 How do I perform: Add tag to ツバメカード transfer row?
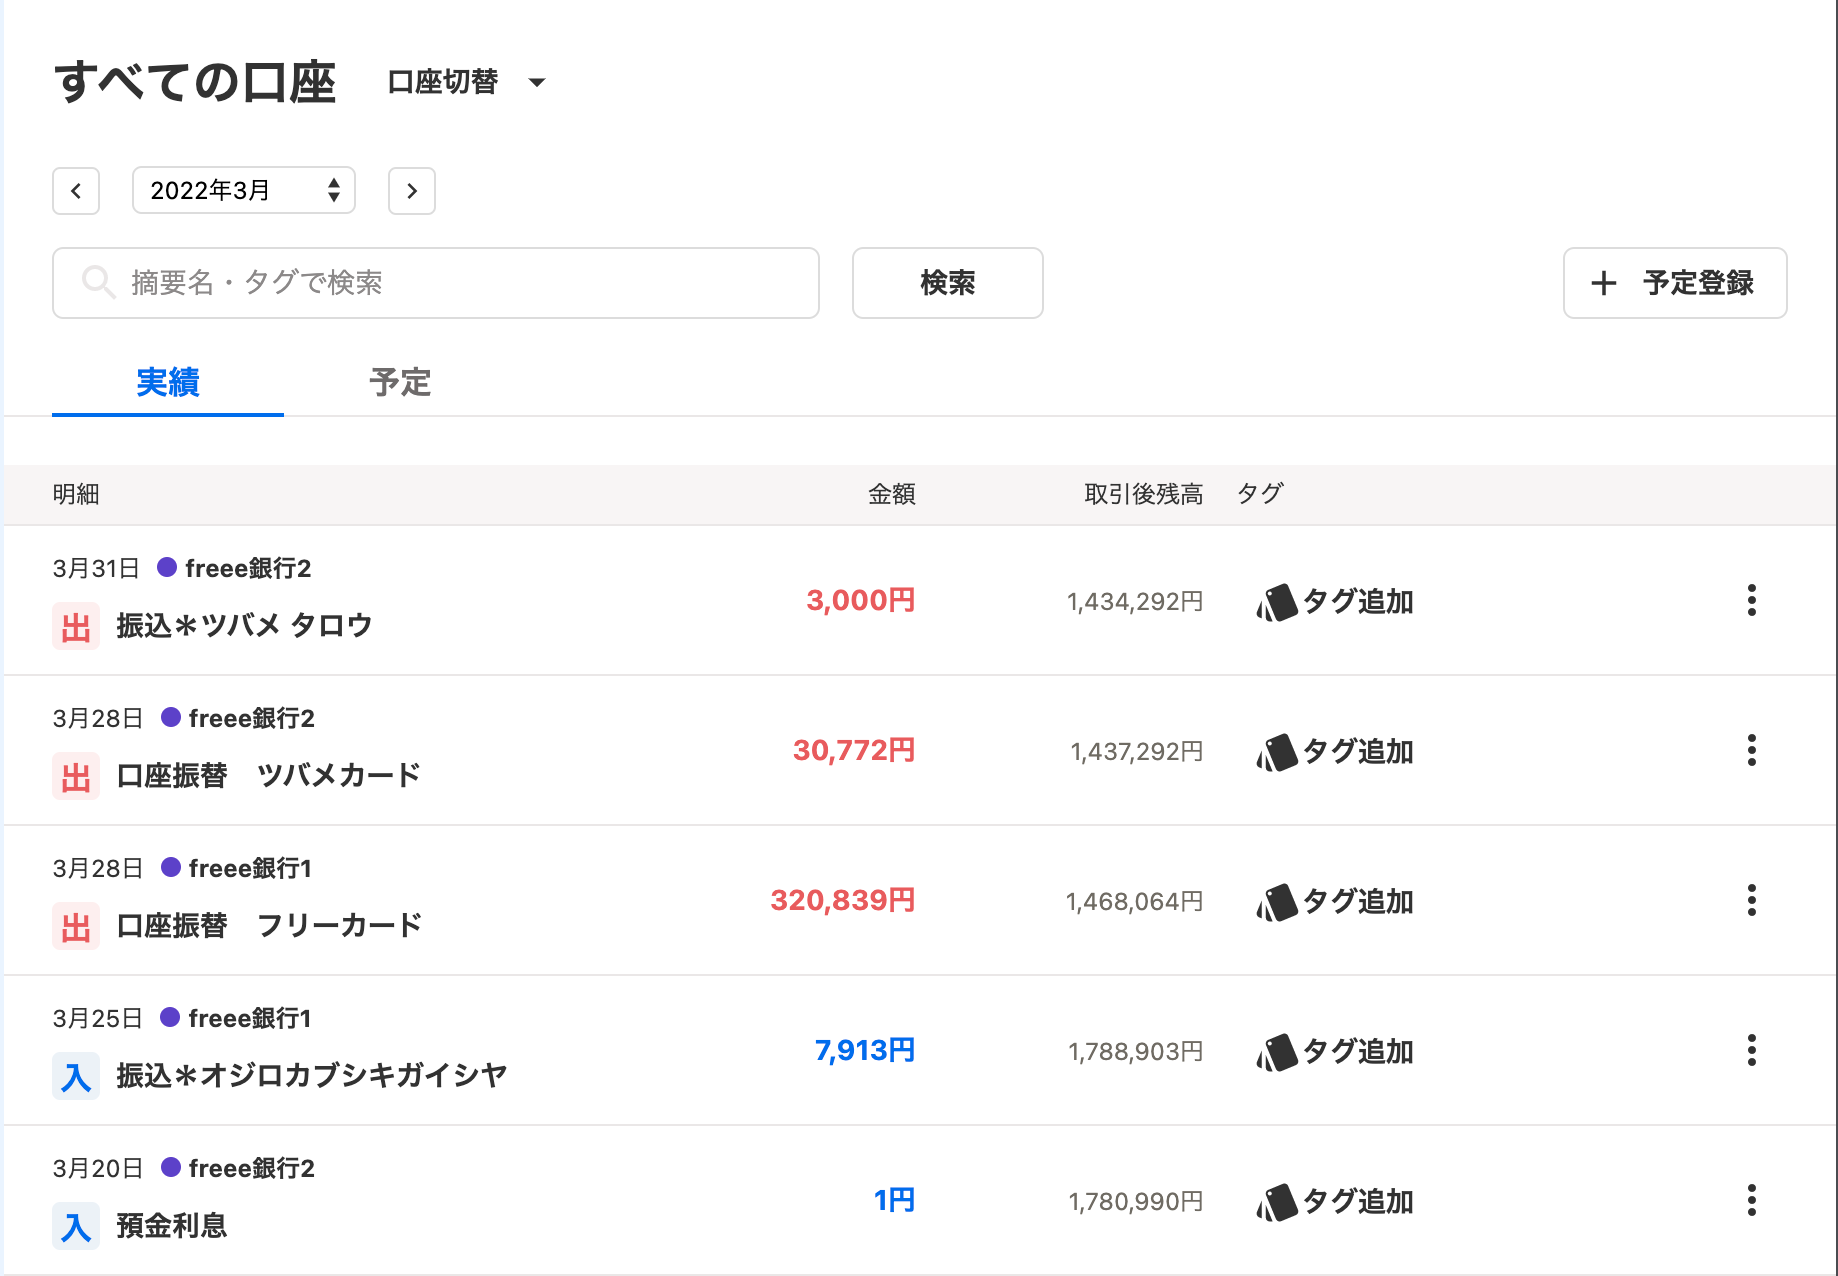click(x=1335, y=752)
